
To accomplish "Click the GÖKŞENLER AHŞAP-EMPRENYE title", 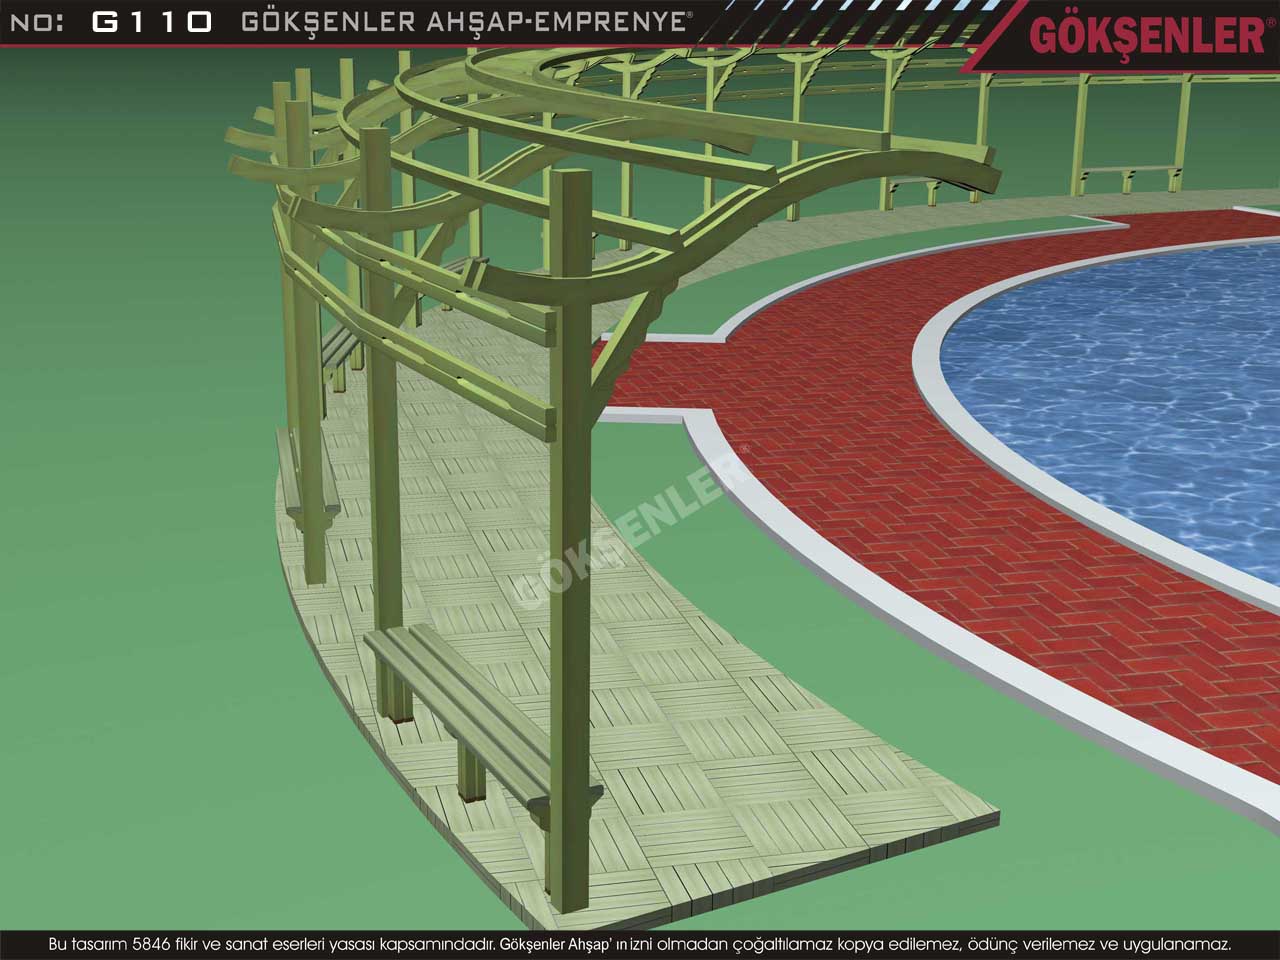I will click(465, 22).
